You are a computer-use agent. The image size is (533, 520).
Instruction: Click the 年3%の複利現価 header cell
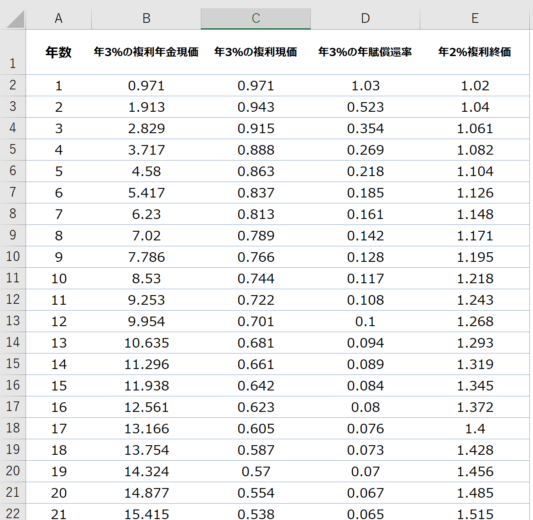coord(256,52)
